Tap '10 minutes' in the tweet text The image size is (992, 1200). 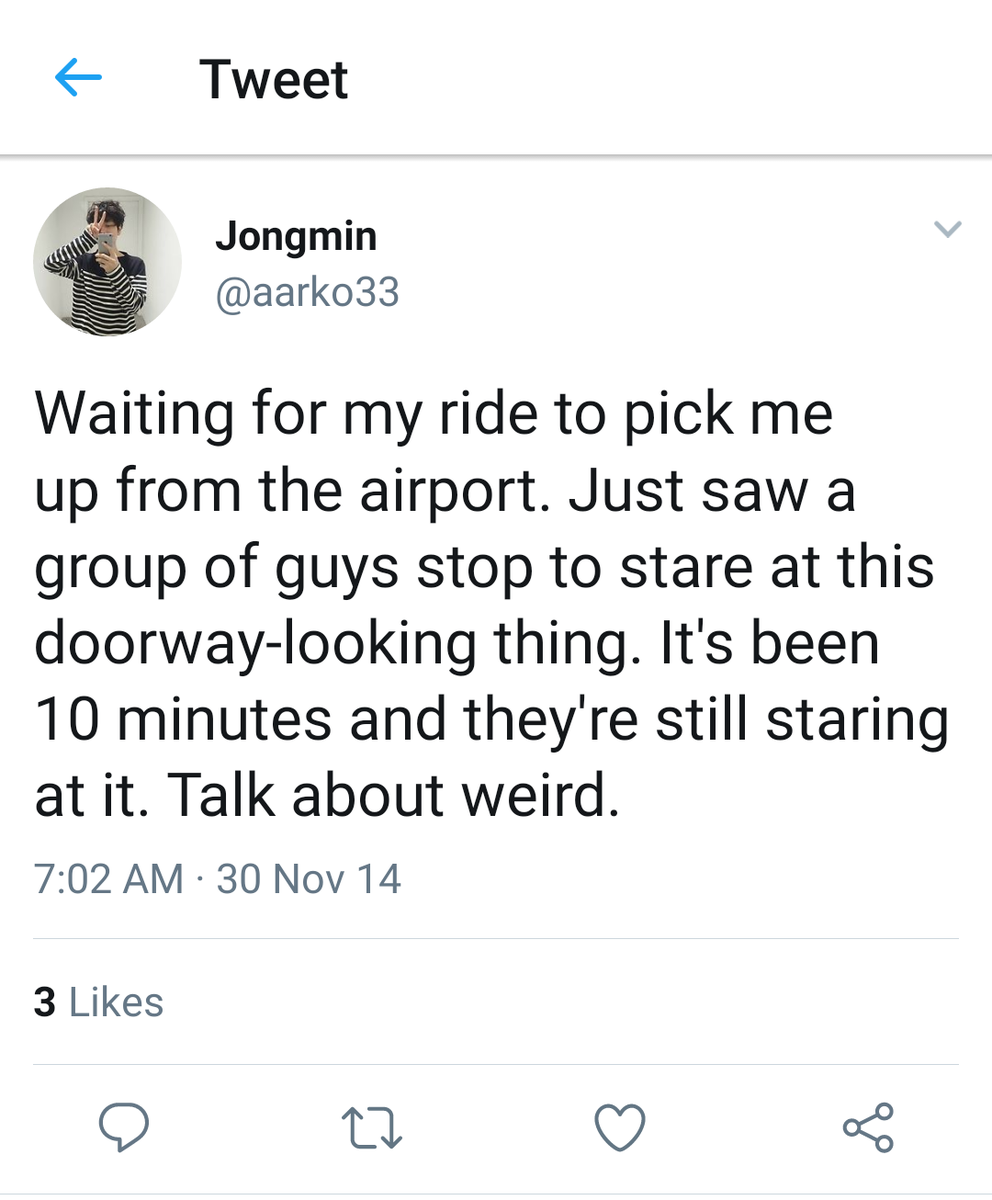click(x=186, y=720)
